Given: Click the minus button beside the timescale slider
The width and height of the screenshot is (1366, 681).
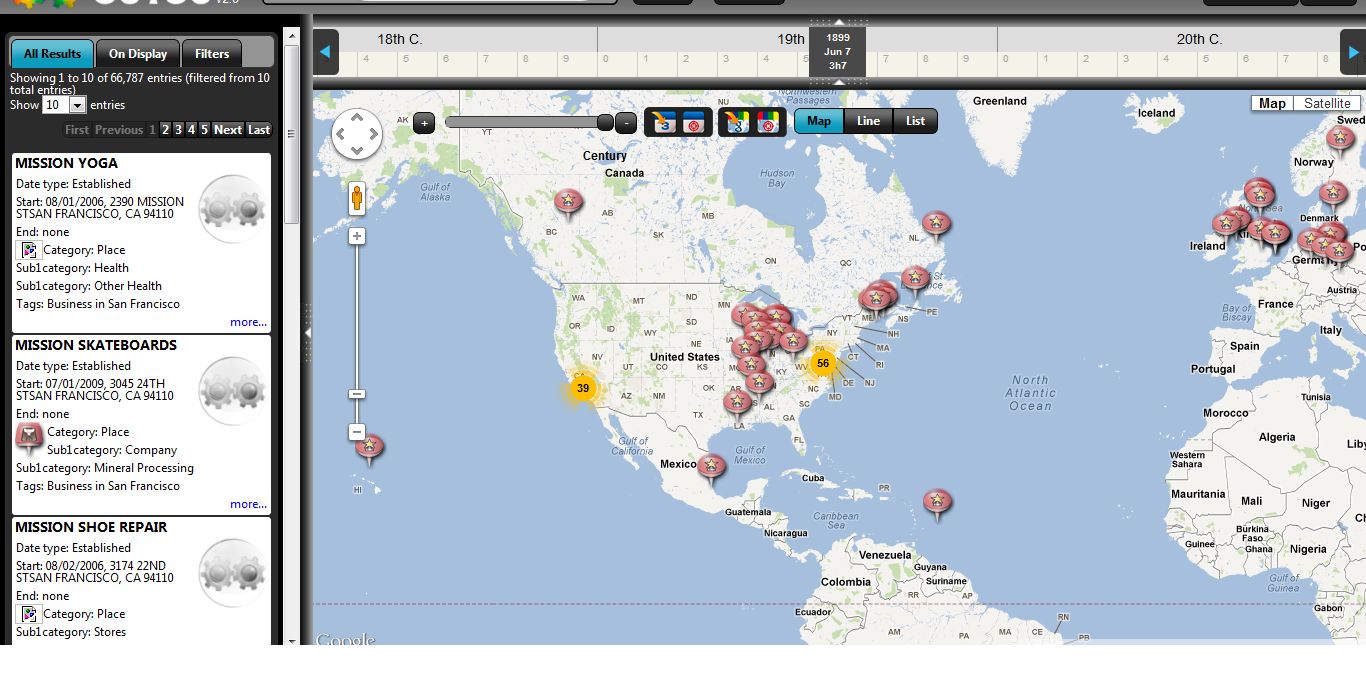Looking at the screenshot, I should pyautogui.click(x=626, y=123).
